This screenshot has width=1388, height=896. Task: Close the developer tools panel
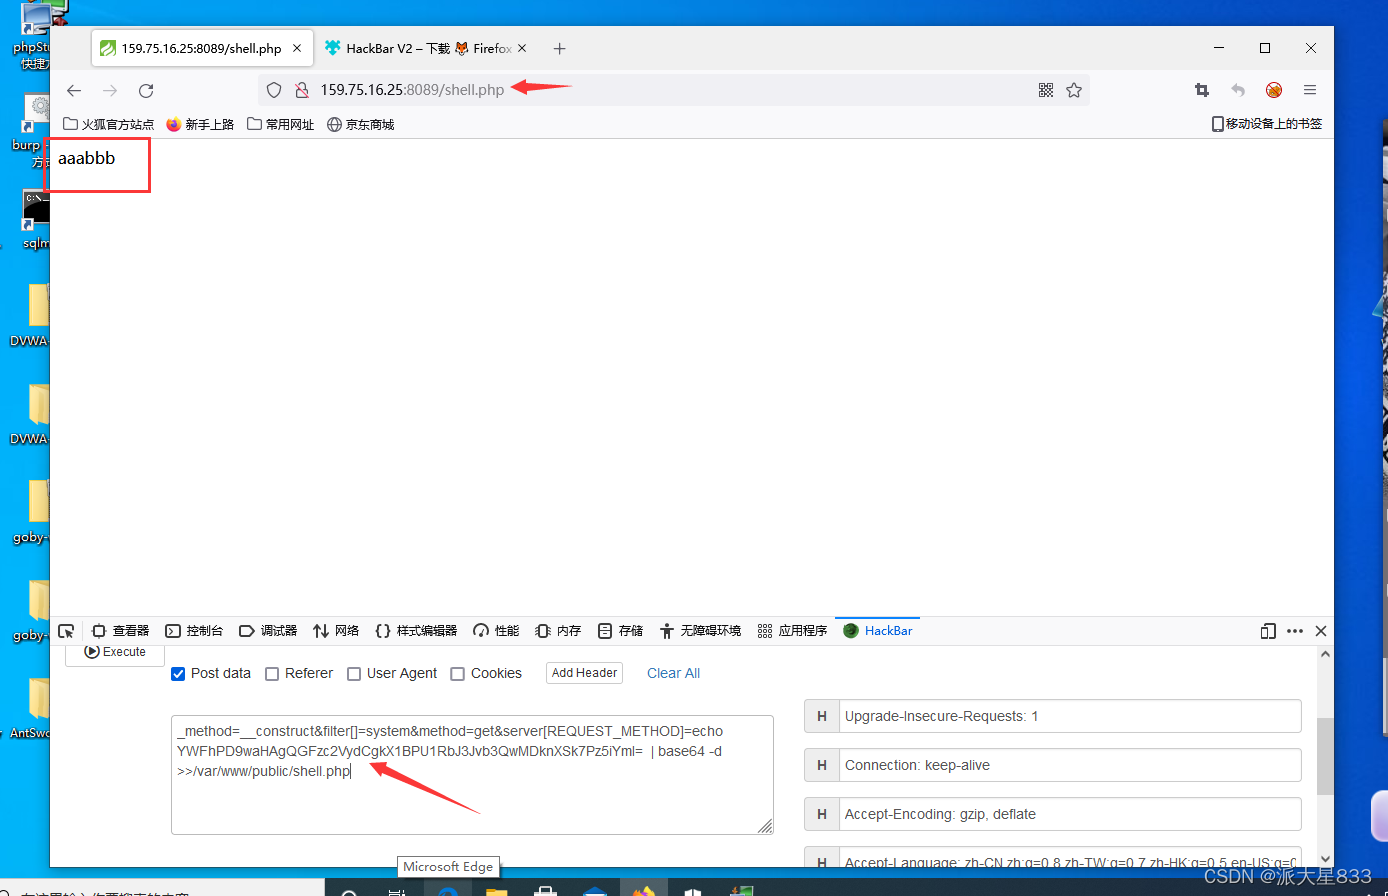[x=1321, y=631]
